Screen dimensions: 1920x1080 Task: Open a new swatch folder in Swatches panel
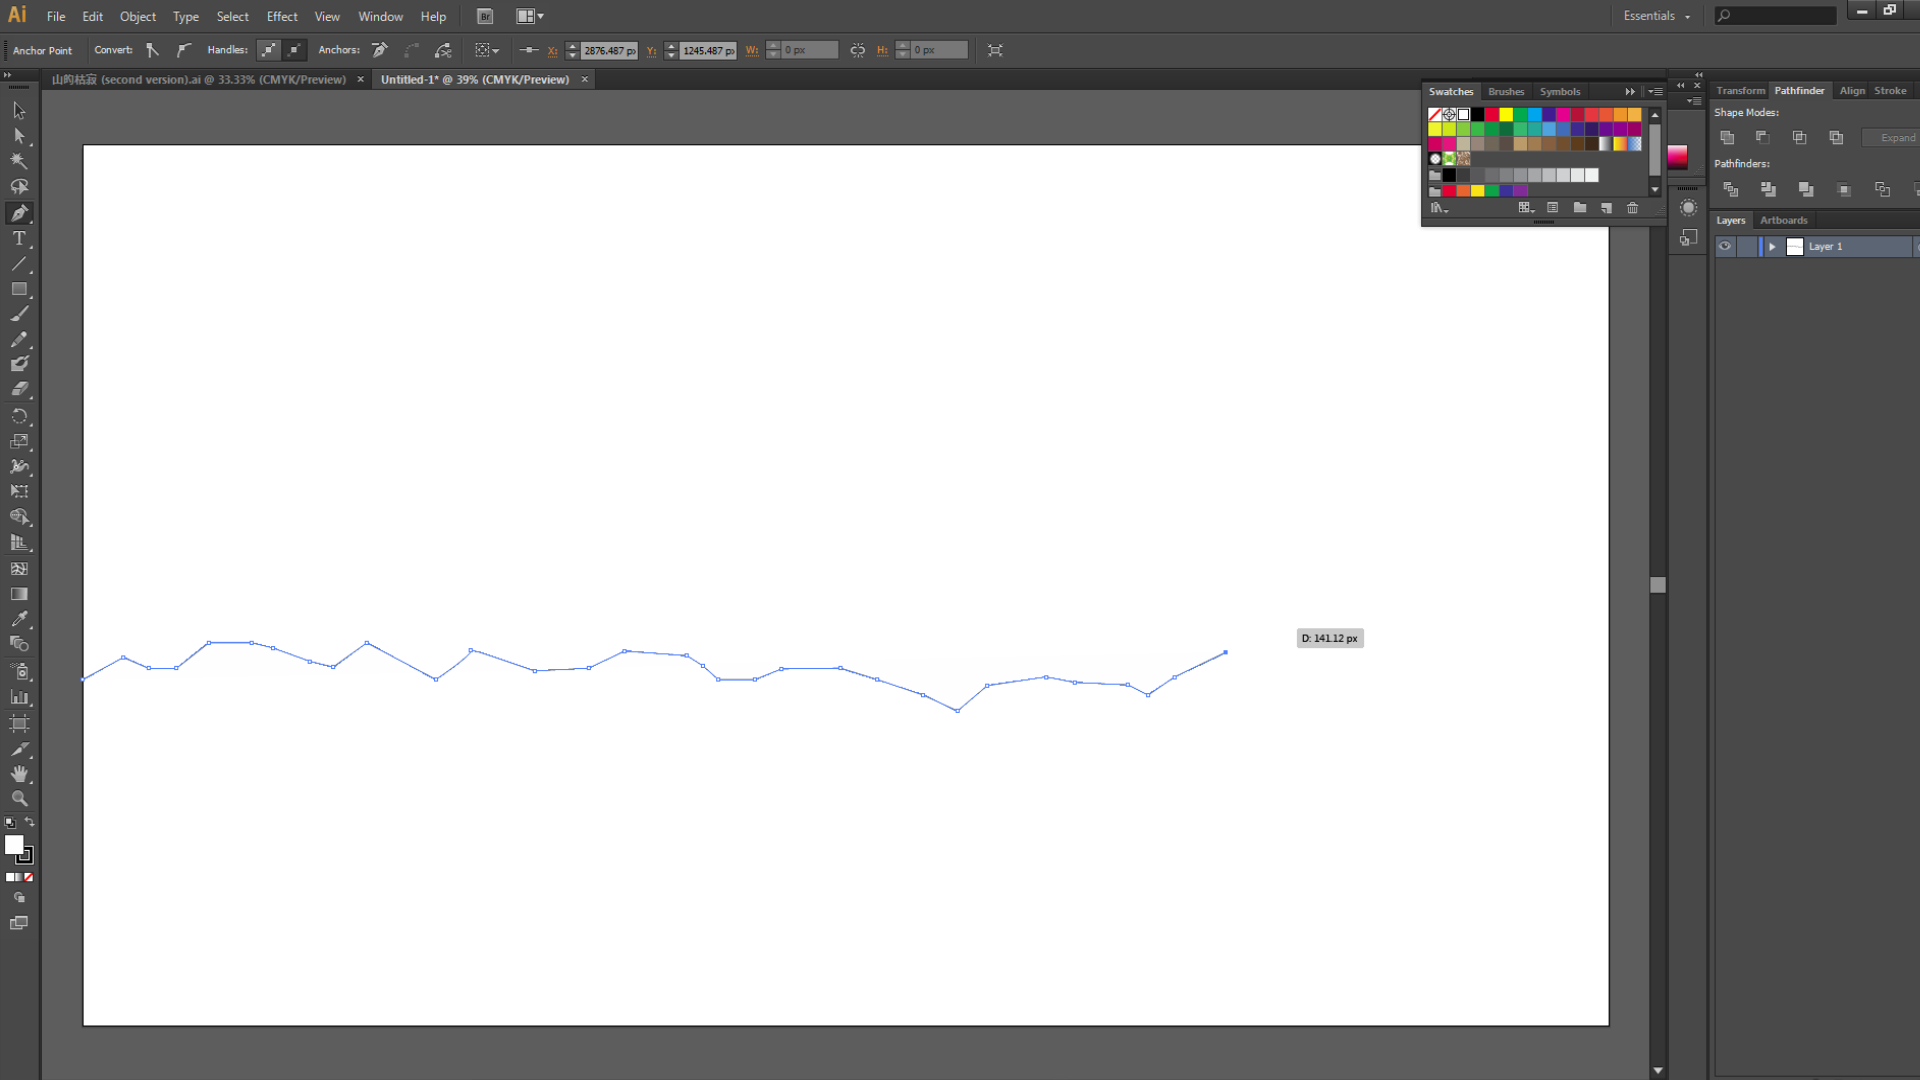1580,208
